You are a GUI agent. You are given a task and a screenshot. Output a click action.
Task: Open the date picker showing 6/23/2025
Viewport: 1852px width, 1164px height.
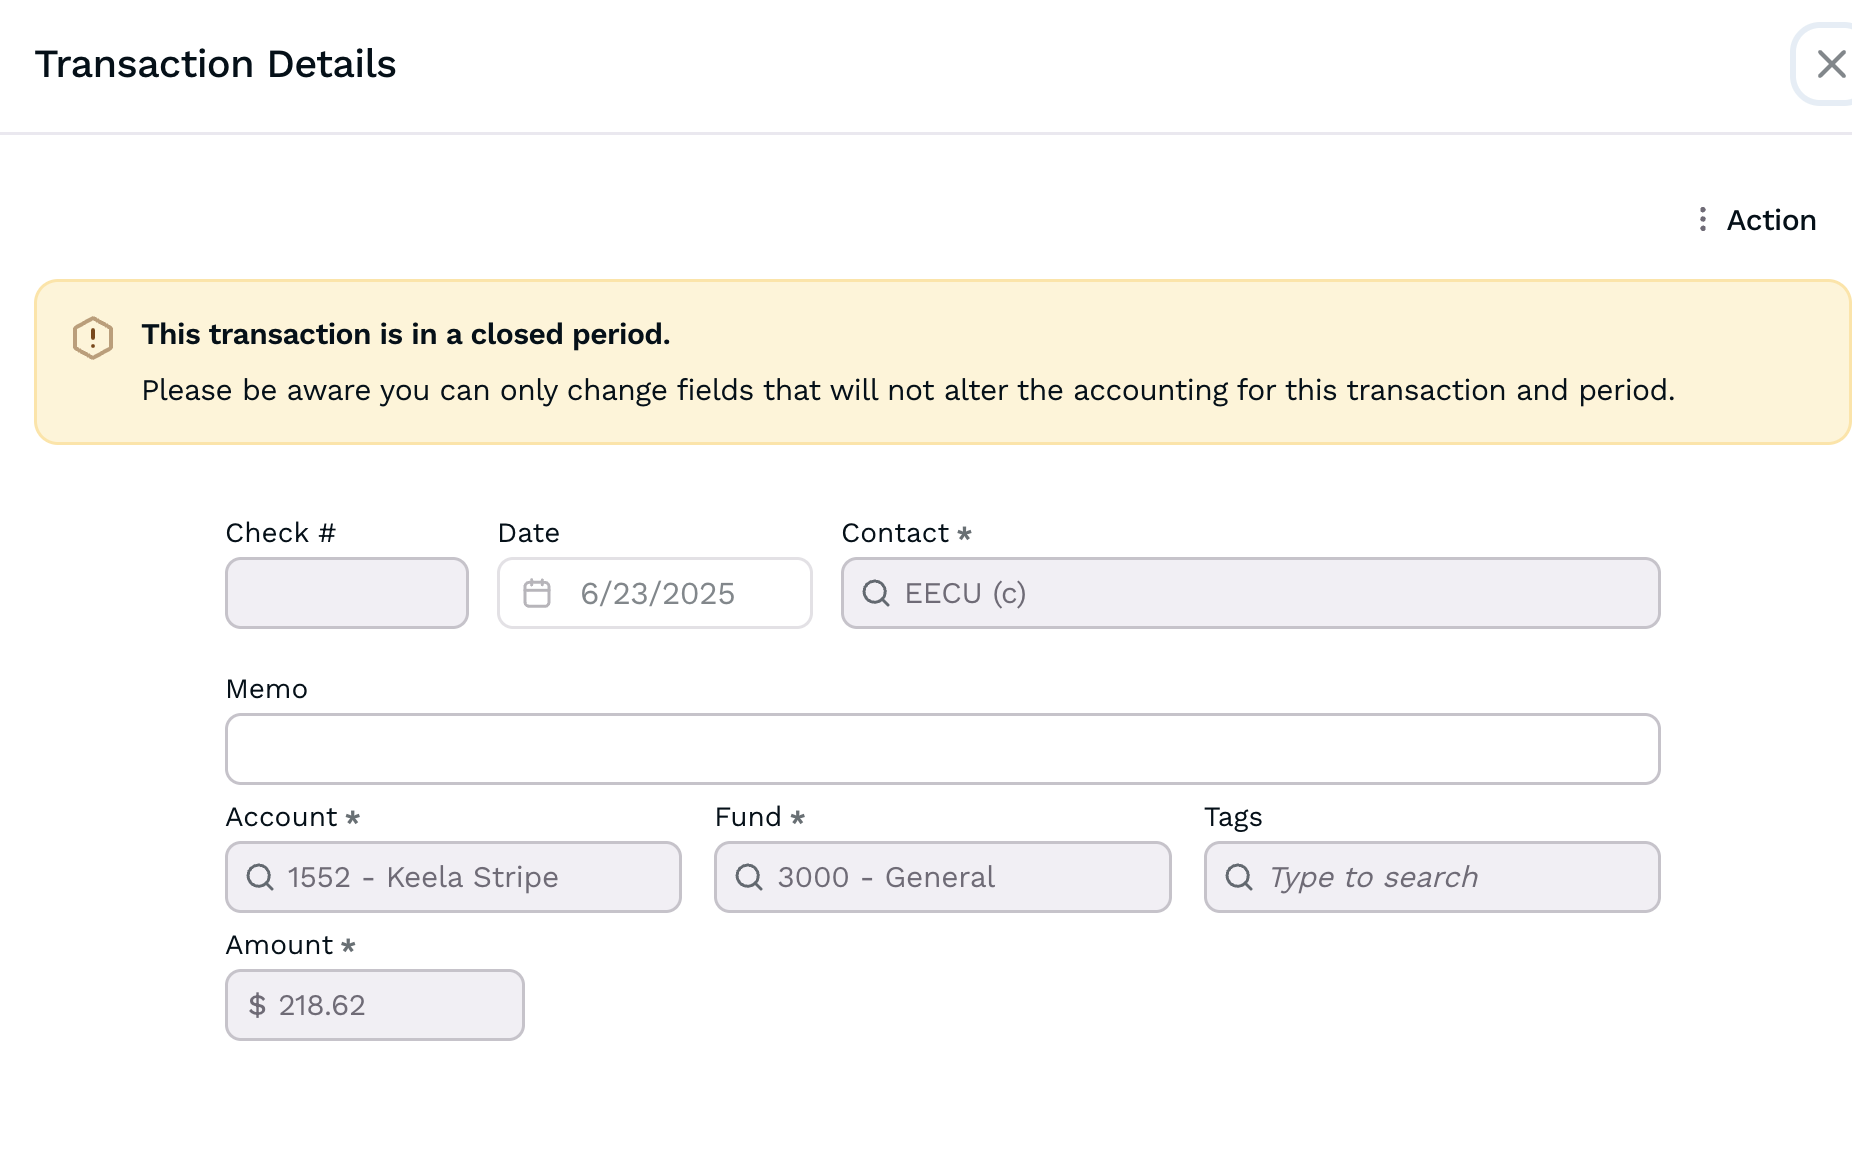(657, 593)
